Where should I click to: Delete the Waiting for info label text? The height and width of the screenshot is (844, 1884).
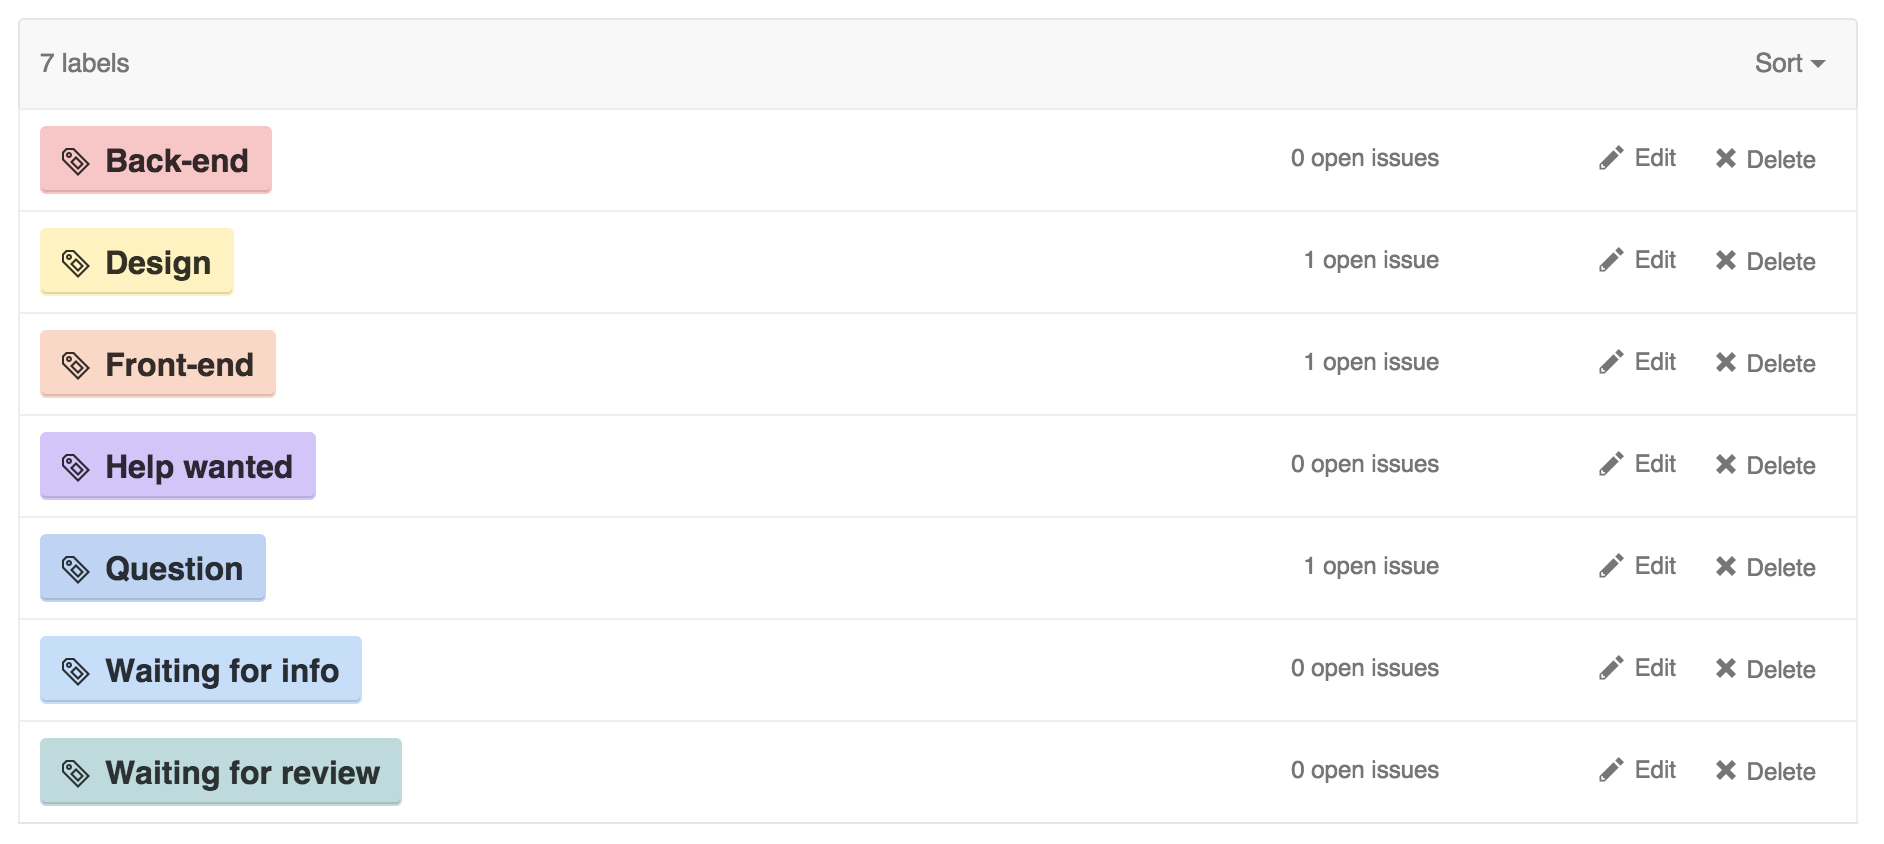coord(1780,670)
